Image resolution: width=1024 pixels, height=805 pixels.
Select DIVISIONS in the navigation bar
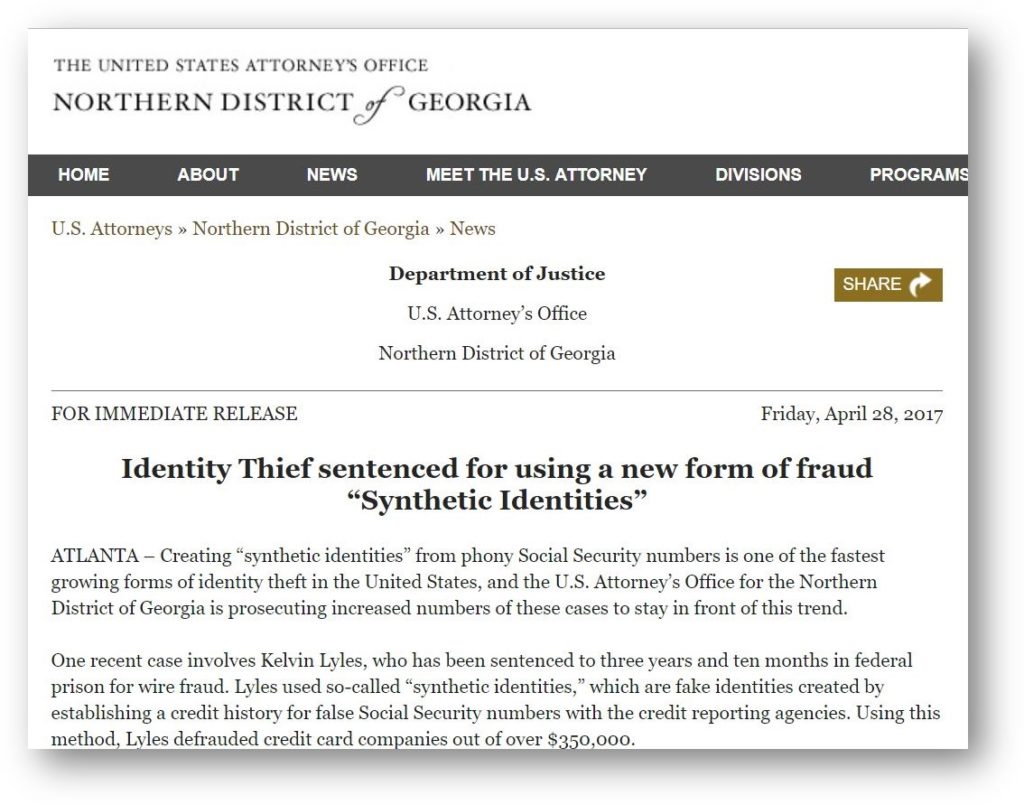tap(758, 174)
